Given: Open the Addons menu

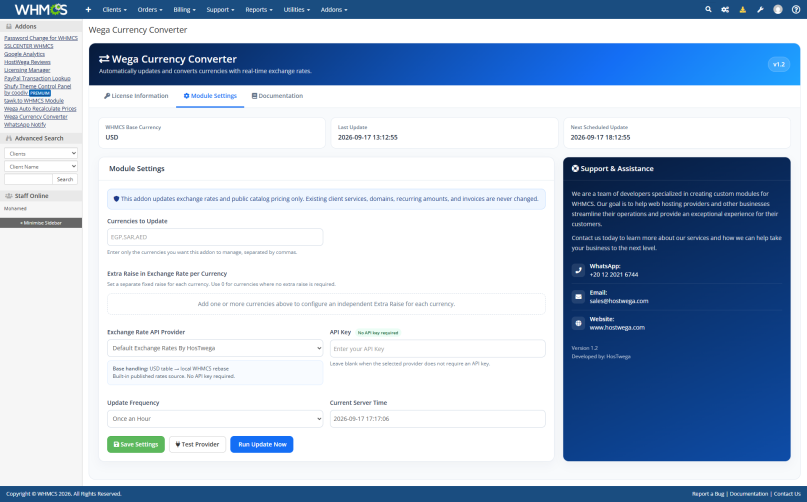Looking at the screenshot, I should 334,9.
